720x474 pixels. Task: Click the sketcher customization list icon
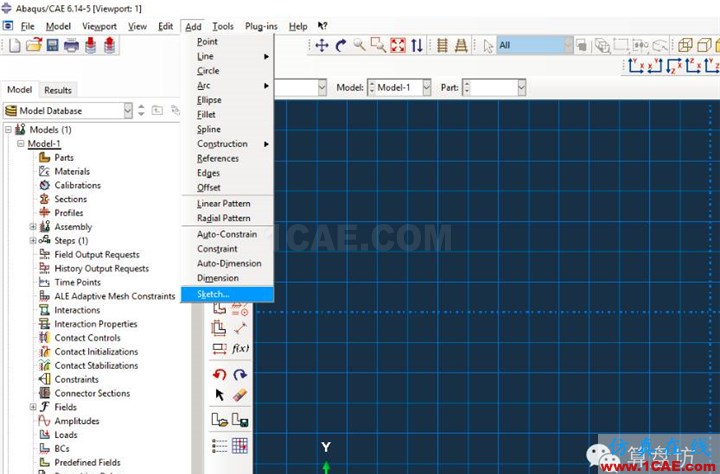219,446
